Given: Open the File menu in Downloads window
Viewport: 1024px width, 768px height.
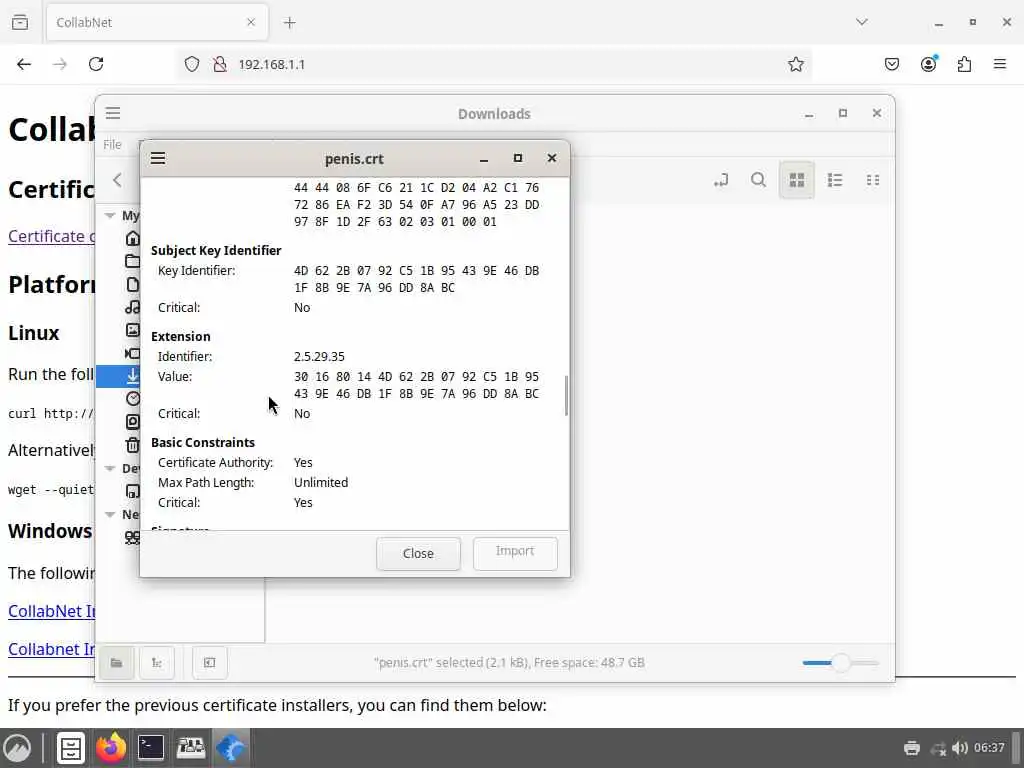Looking at the screenshot, I should (112, 144).
